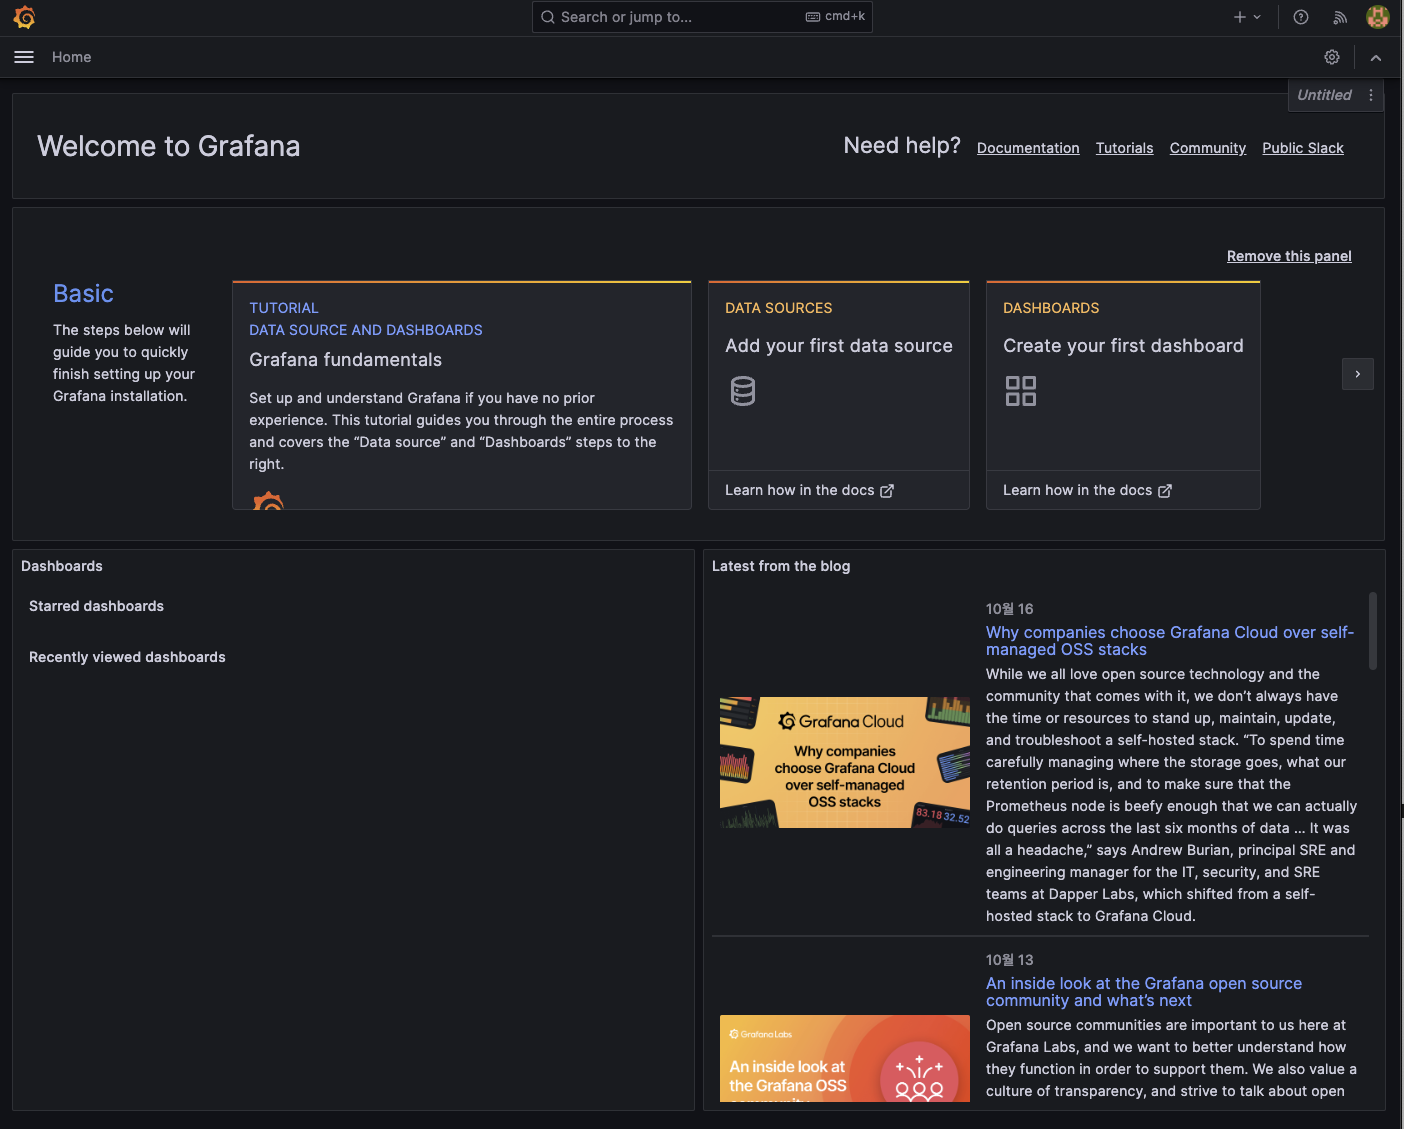The width and height of the screenshot is (1404, 1129).
Task: Click the Basic heading text
Action: (x=83, y=294)
